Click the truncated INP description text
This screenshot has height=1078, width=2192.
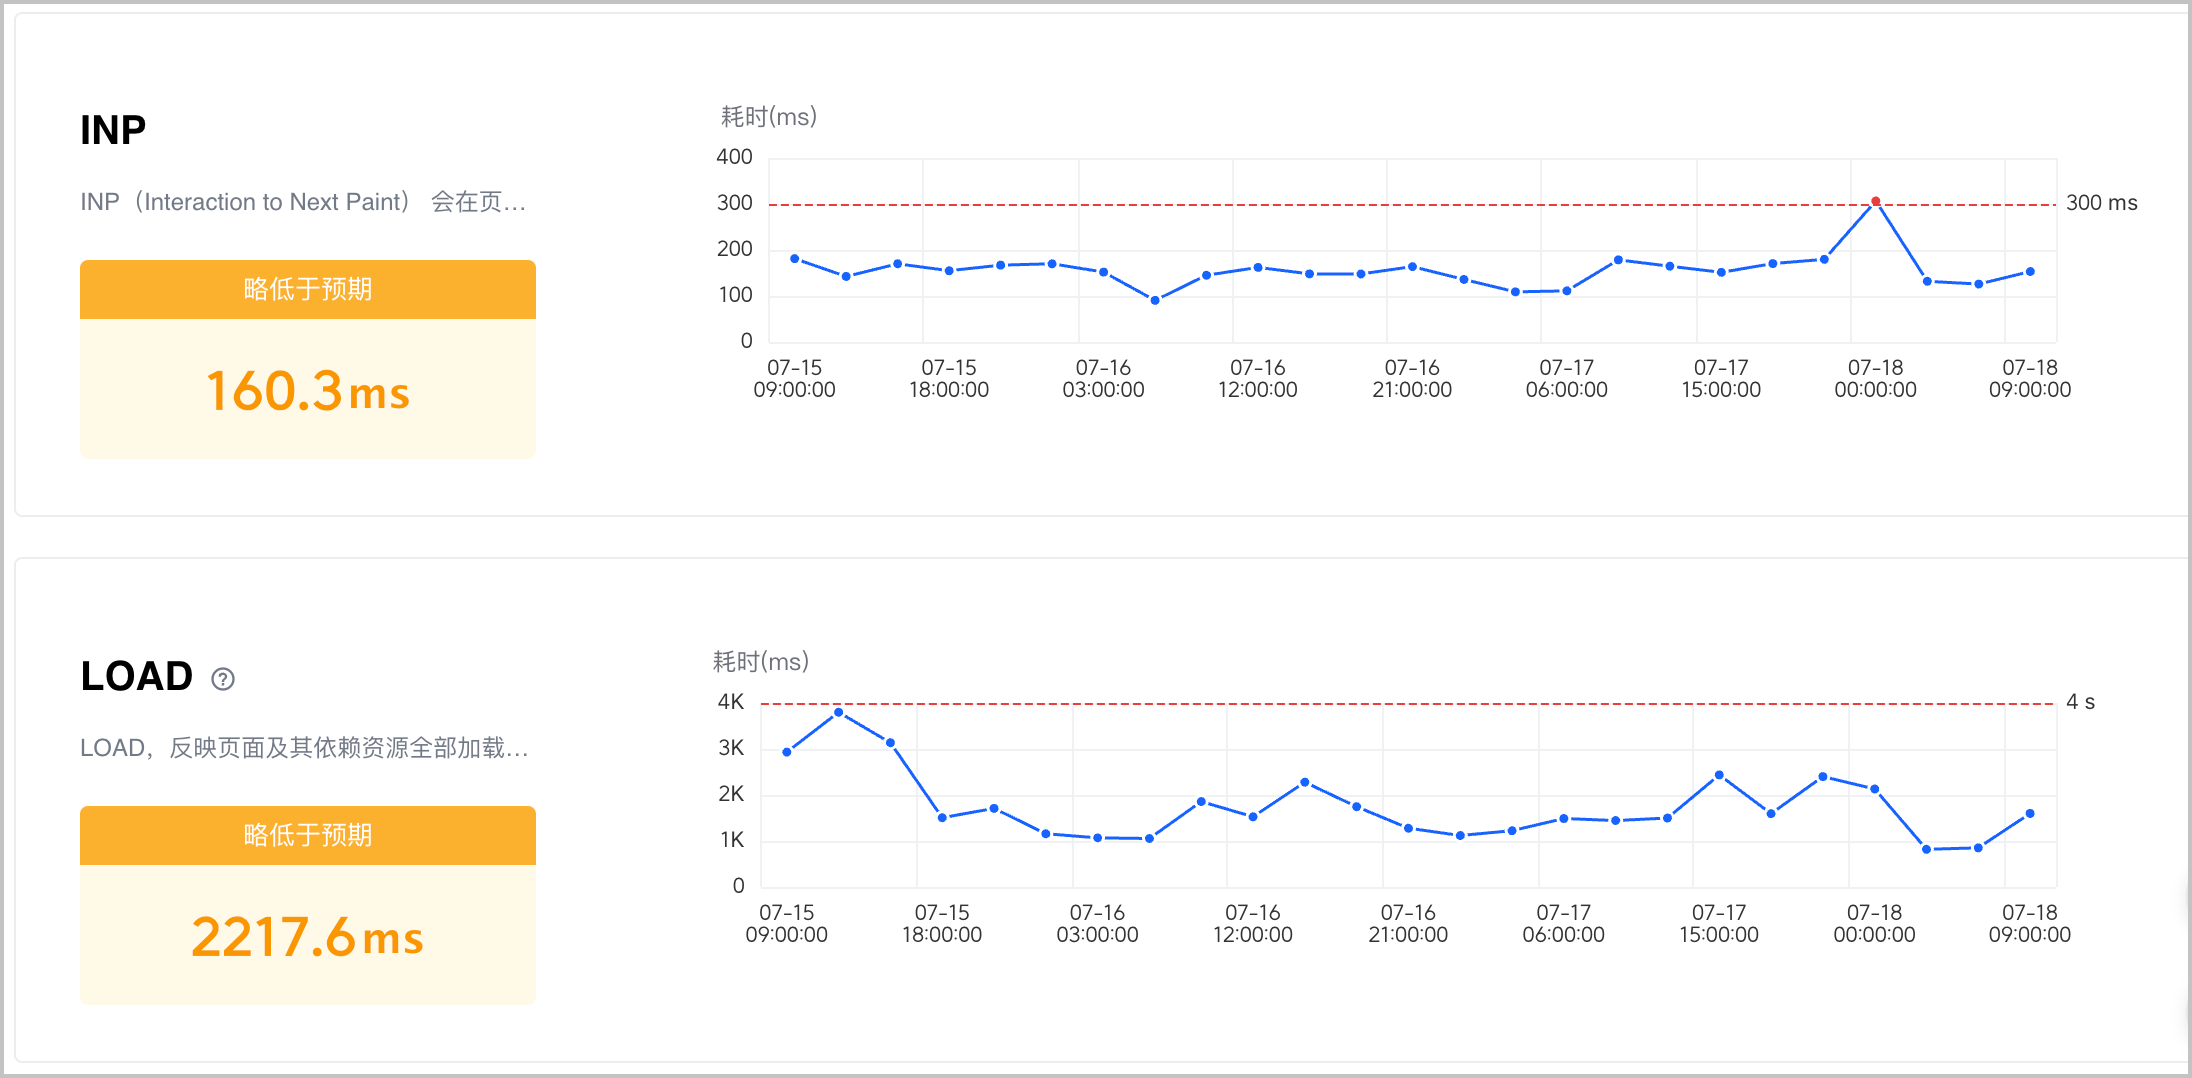coord(303,202)
